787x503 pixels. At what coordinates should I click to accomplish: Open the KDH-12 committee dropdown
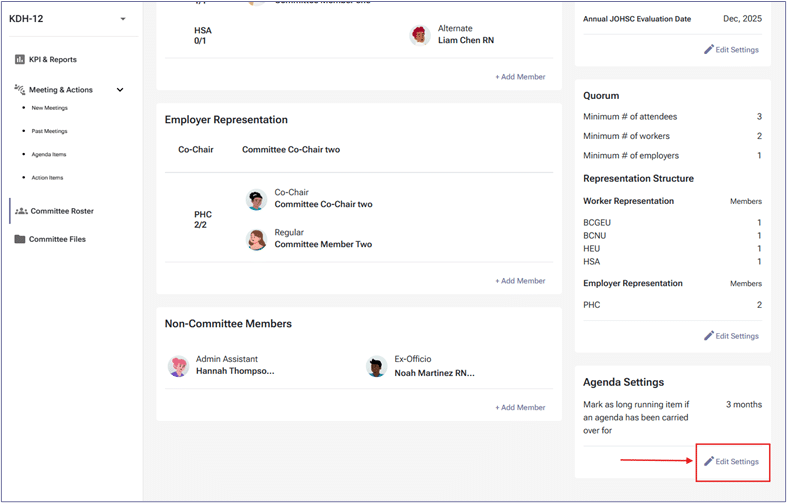[x=122, y=19]
